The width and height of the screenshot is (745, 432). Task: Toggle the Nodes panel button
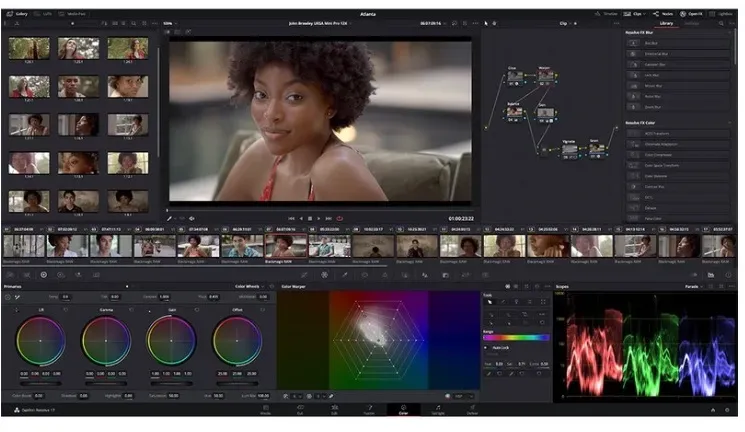tap(664, 14)
